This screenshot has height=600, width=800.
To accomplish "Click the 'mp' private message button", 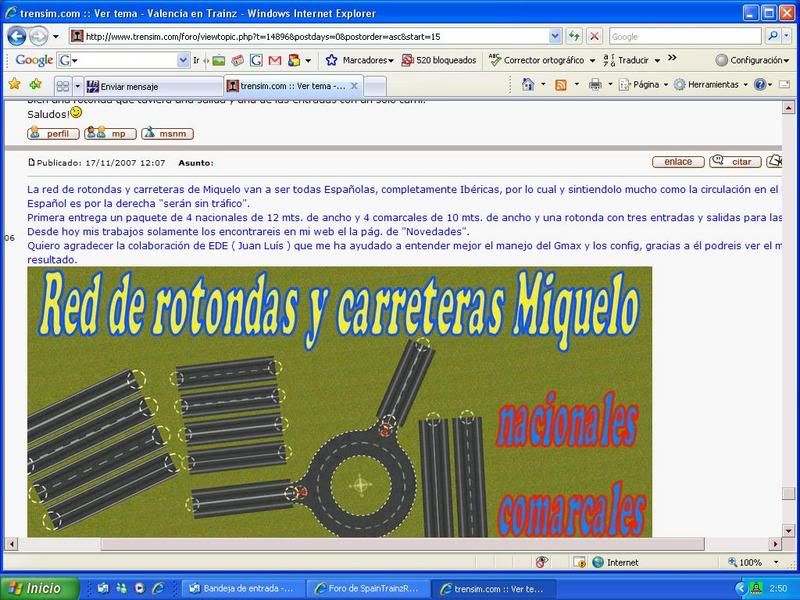I will [110, 134].
